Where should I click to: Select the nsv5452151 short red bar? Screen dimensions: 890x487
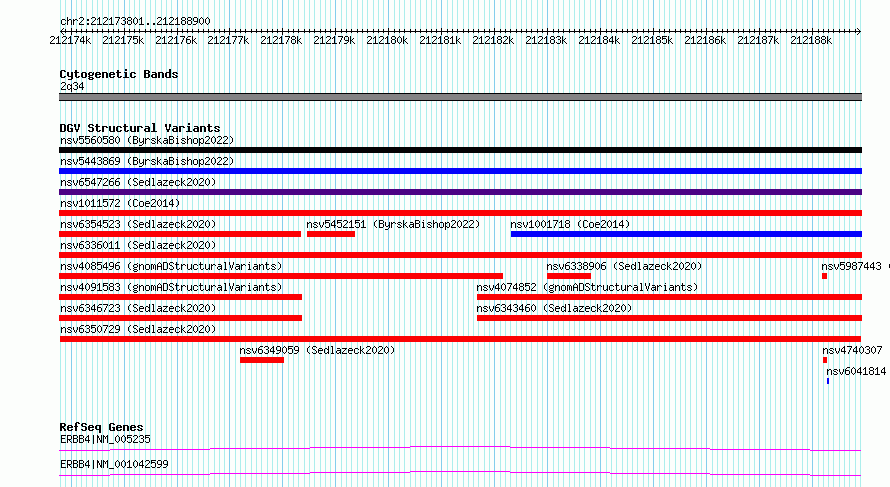pyautogui.click(x=331, y=234)
